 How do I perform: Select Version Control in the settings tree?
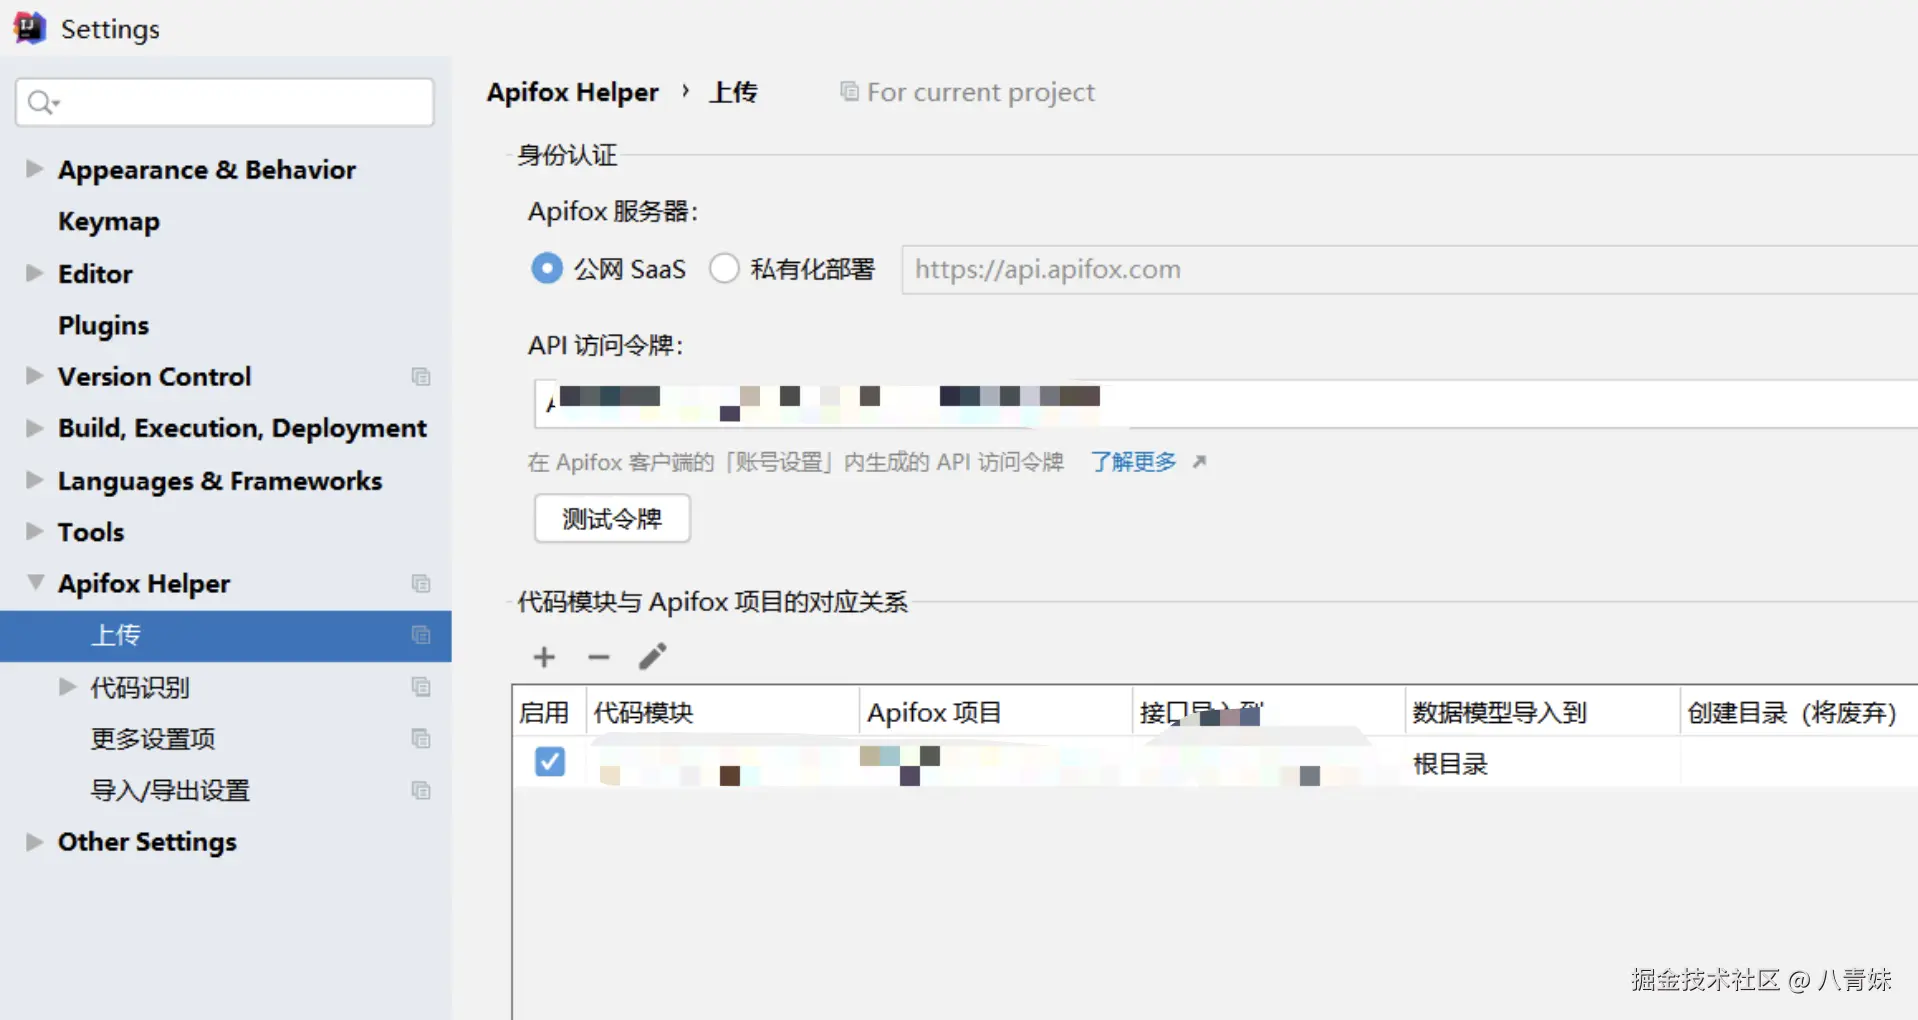pyautogui.click(x=155, y=376)
